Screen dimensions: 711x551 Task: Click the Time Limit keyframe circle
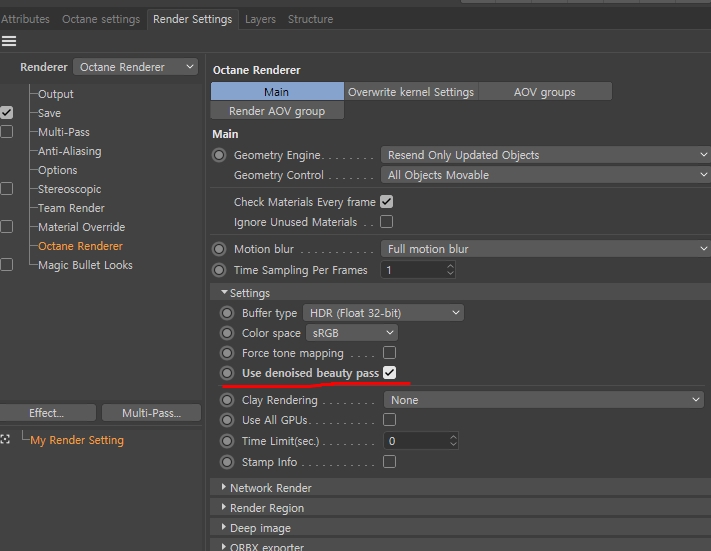(x=227, y=441)
